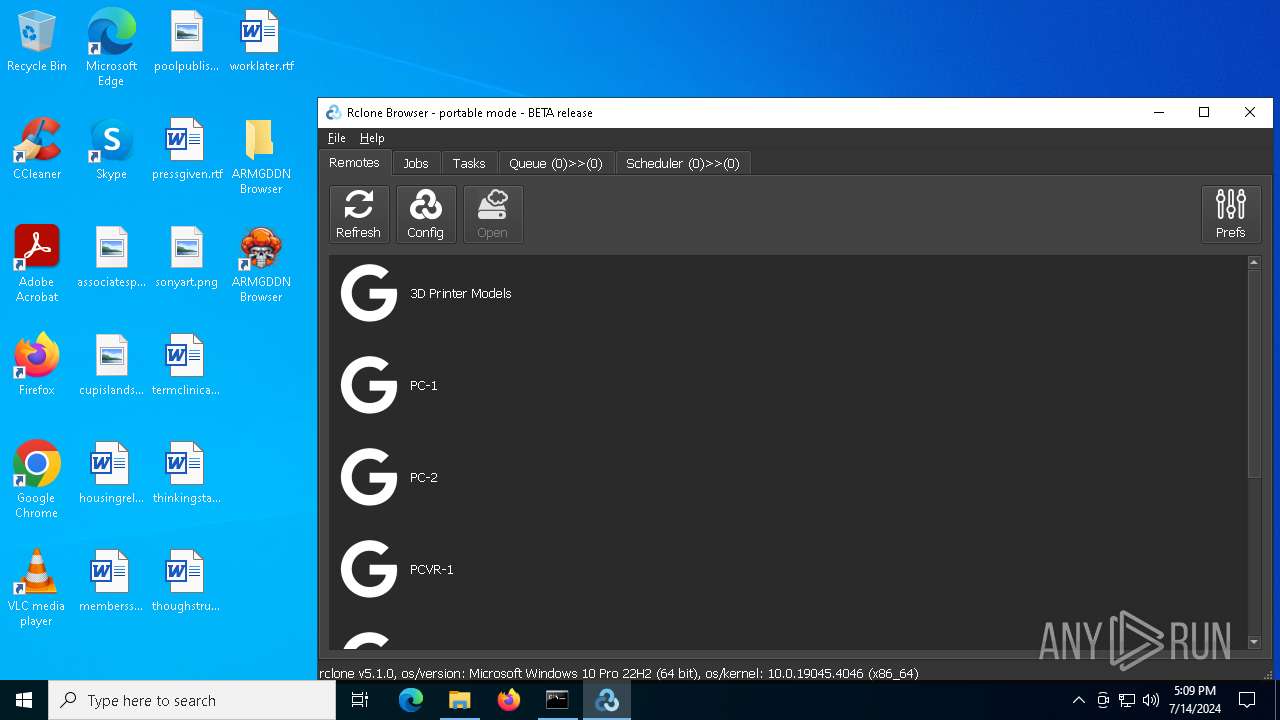Select the sonyart.png desktop file

[x=186, y=257]
